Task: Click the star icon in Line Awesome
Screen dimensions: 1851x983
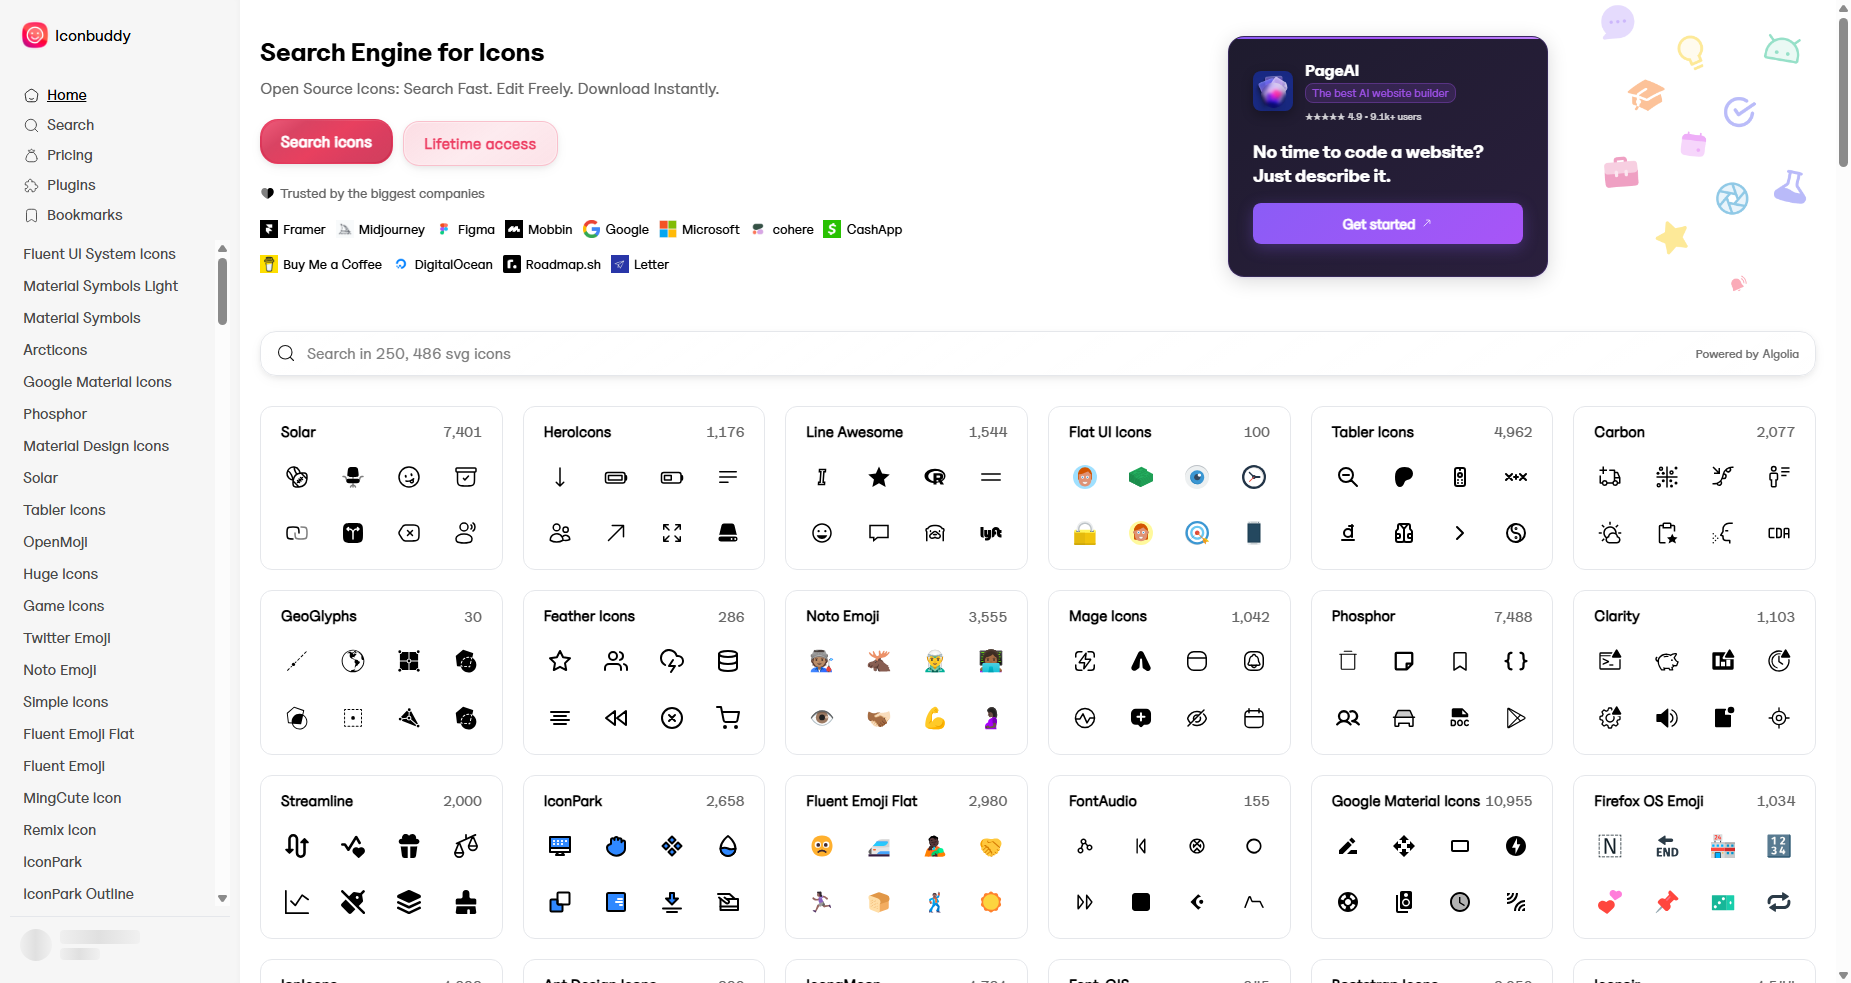Action: 879,477
